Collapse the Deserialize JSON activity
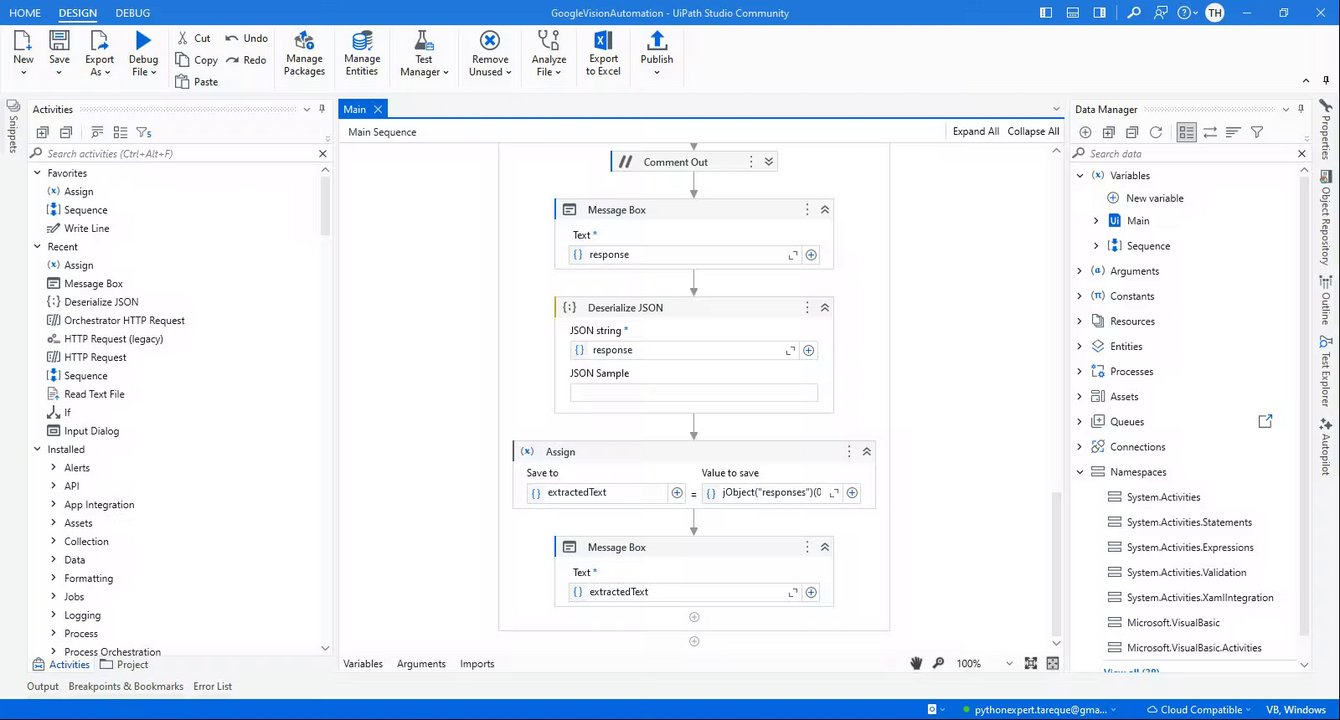Screen dimensions: 1340x720 pos(825,308)
